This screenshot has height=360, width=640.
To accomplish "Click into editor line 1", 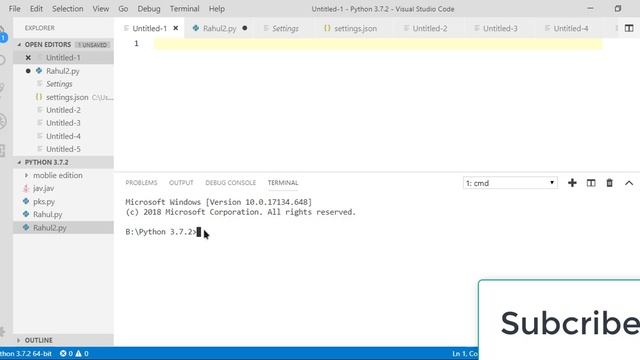I will pos(378,43).
